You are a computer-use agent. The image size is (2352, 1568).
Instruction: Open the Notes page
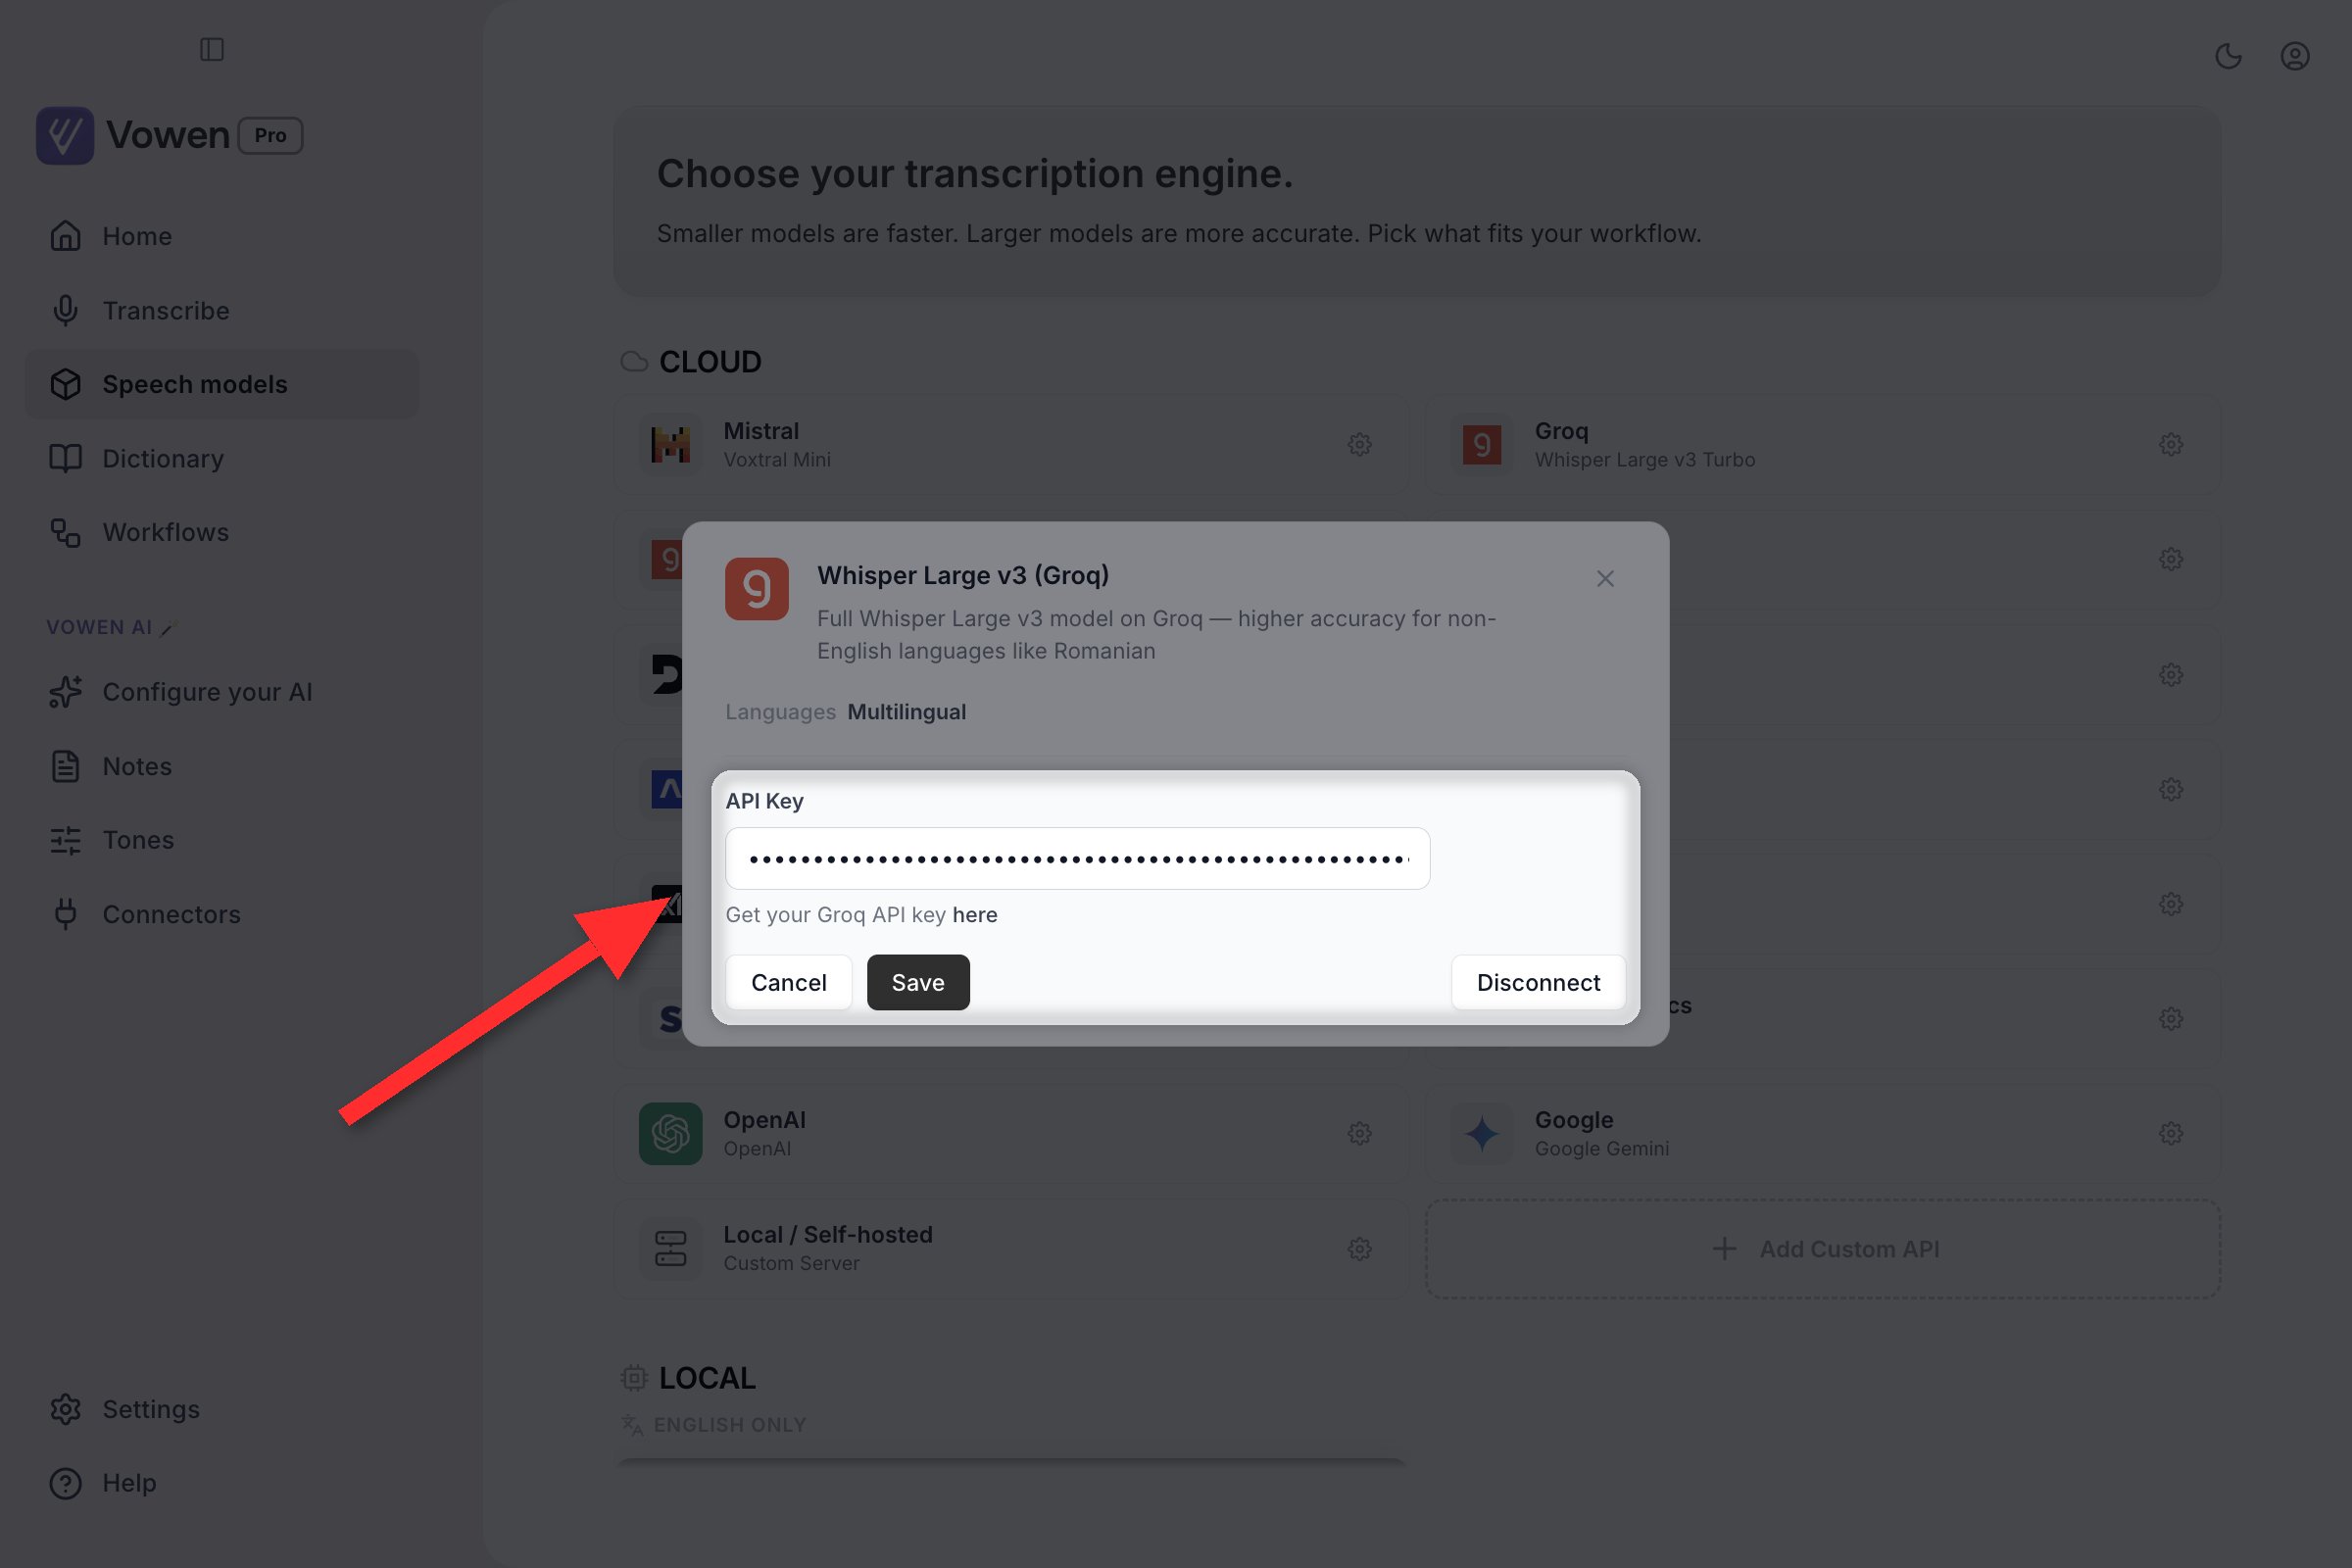tap(222, 766)
